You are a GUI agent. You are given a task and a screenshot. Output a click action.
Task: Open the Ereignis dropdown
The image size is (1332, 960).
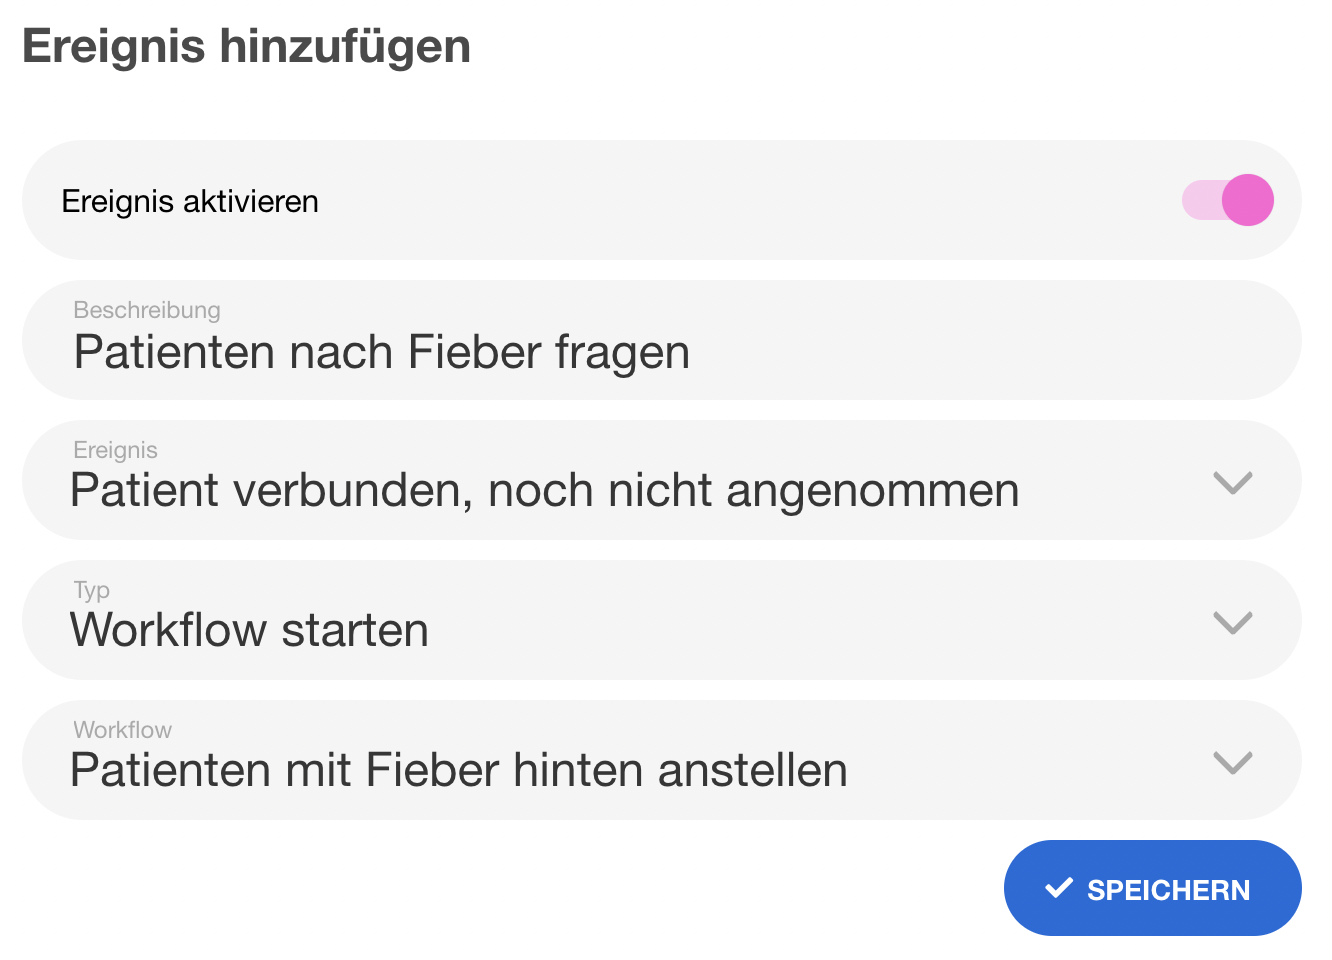coord(660,480)
